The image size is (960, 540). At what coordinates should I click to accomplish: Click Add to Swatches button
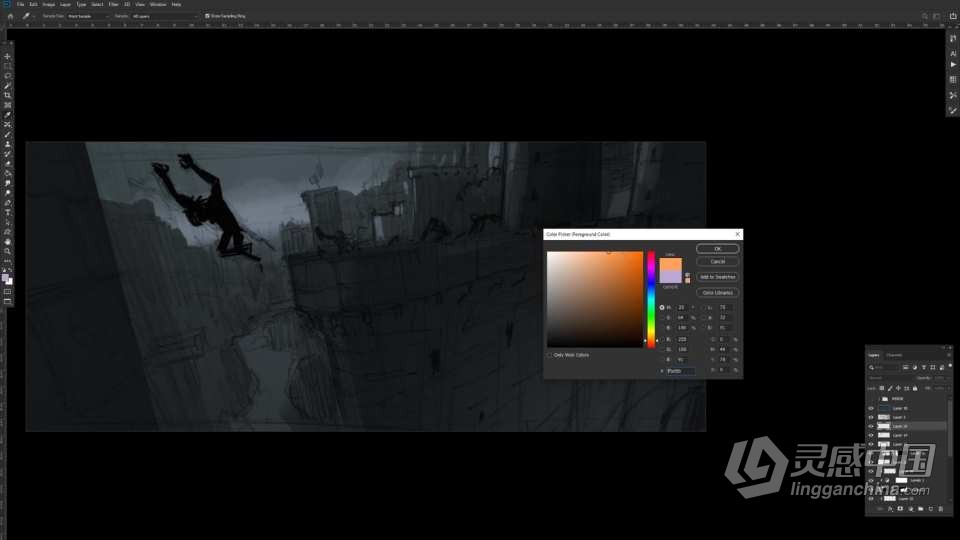(x=718, y=277)
